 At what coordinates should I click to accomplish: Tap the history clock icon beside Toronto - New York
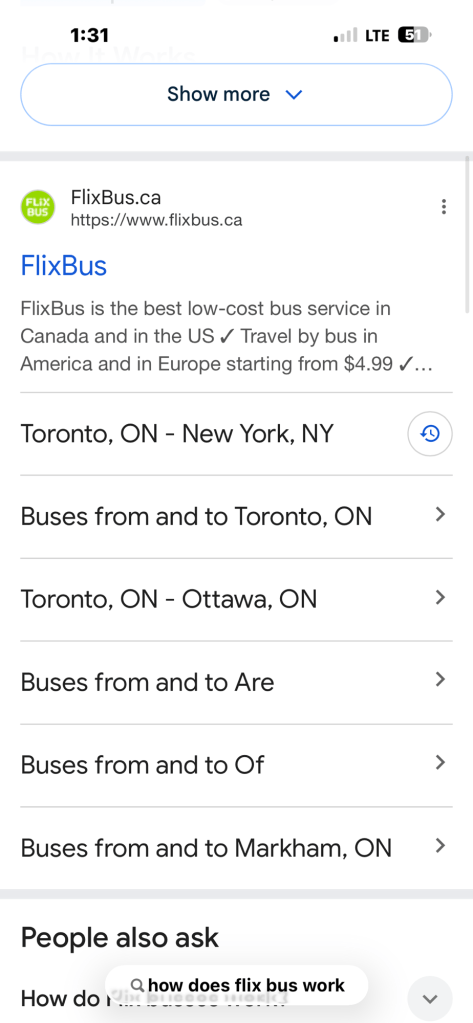(430, 433)
